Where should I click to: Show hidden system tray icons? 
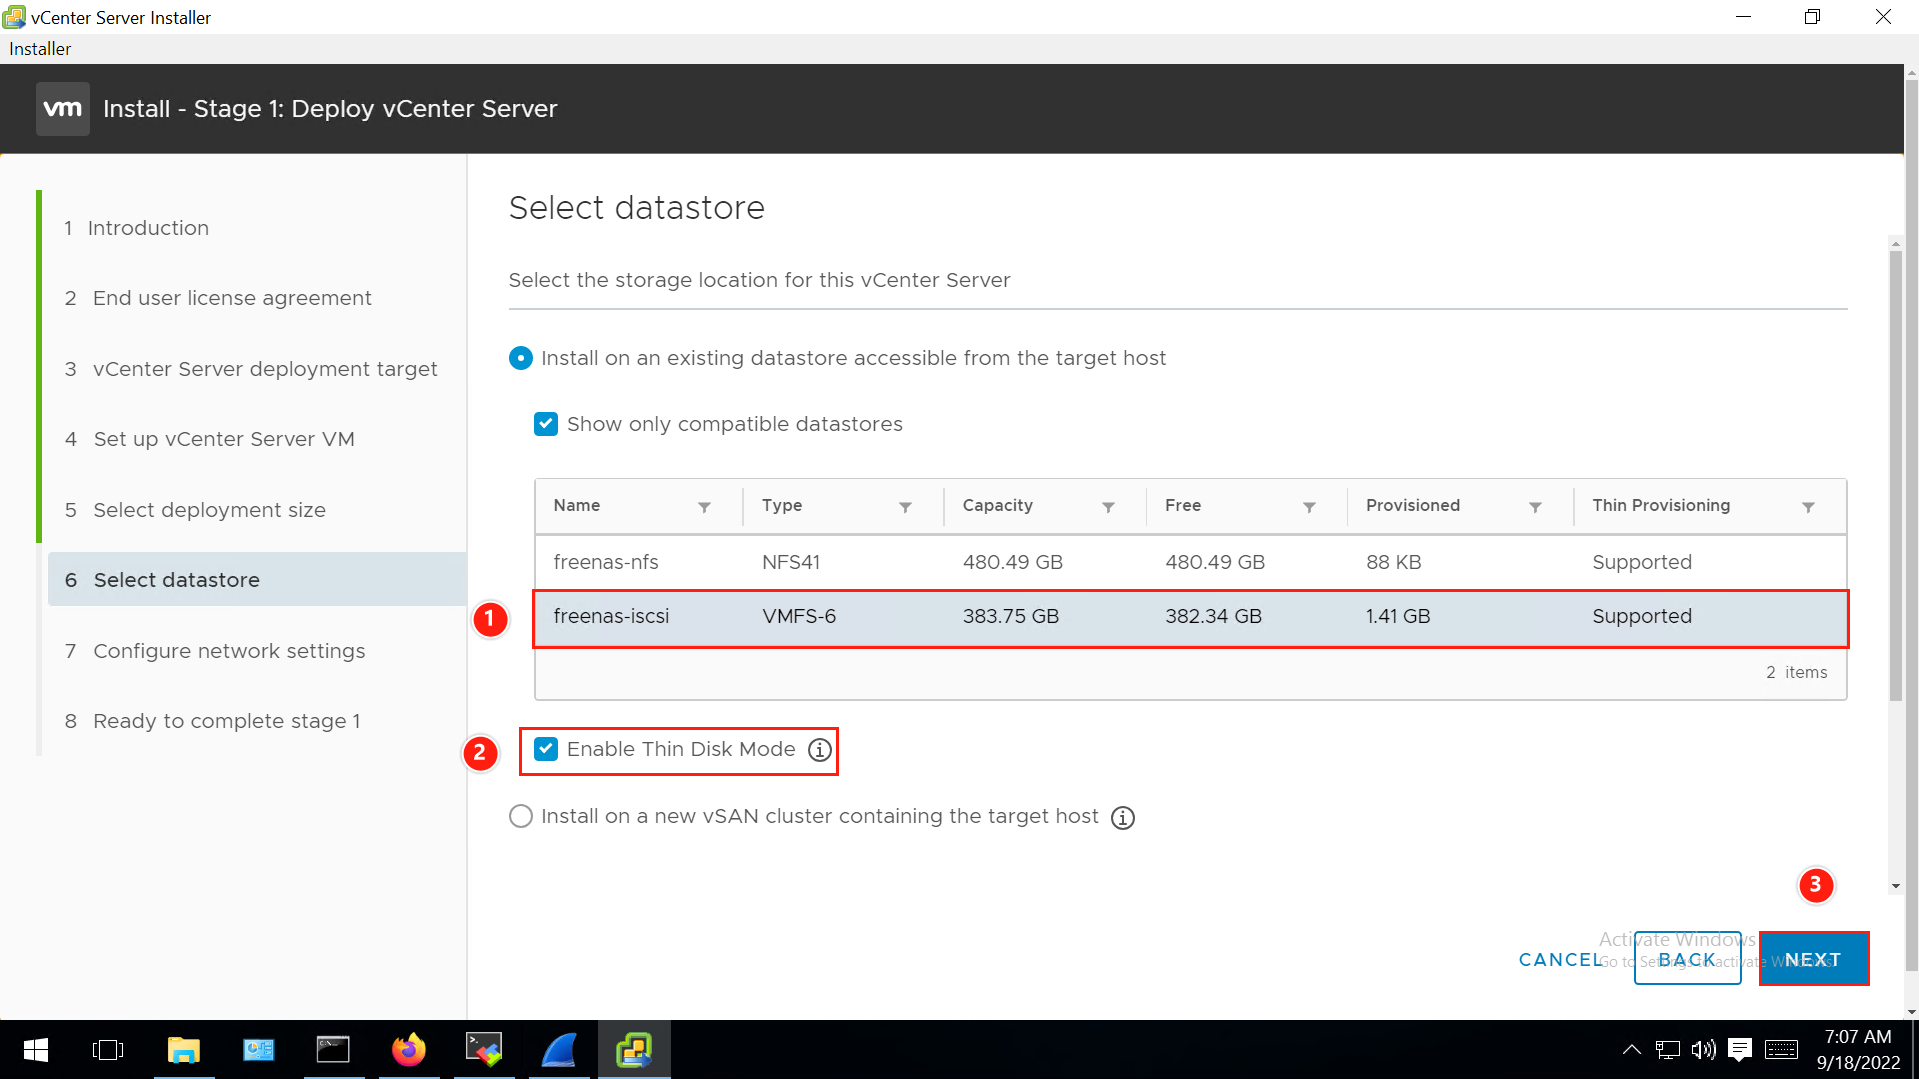(1631, 1050)
